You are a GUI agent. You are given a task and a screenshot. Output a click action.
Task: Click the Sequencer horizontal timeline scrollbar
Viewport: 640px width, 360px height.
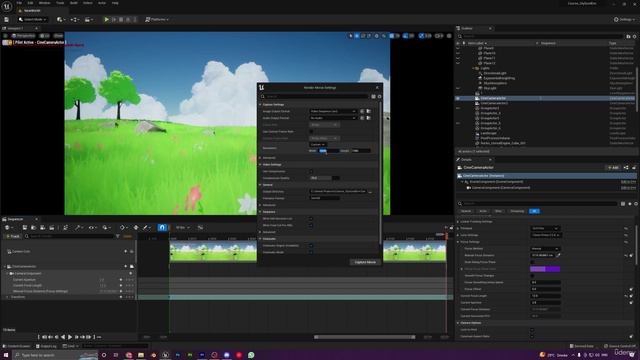365,337
